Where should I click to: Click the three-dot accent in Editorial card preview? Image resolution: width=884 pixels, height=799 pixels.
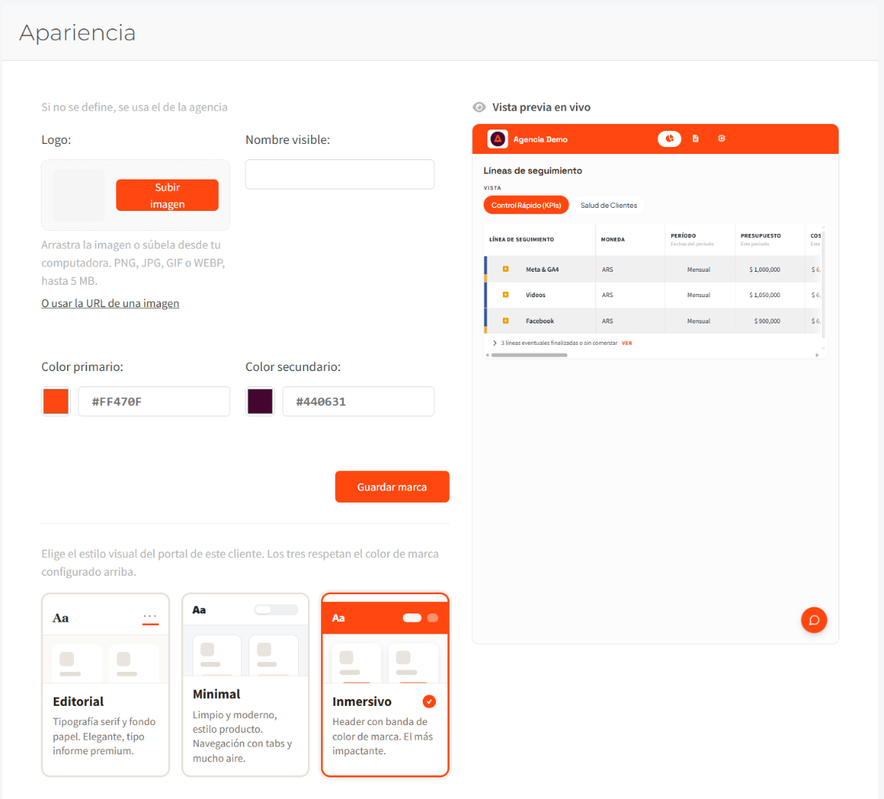click(x=150, y=617)
